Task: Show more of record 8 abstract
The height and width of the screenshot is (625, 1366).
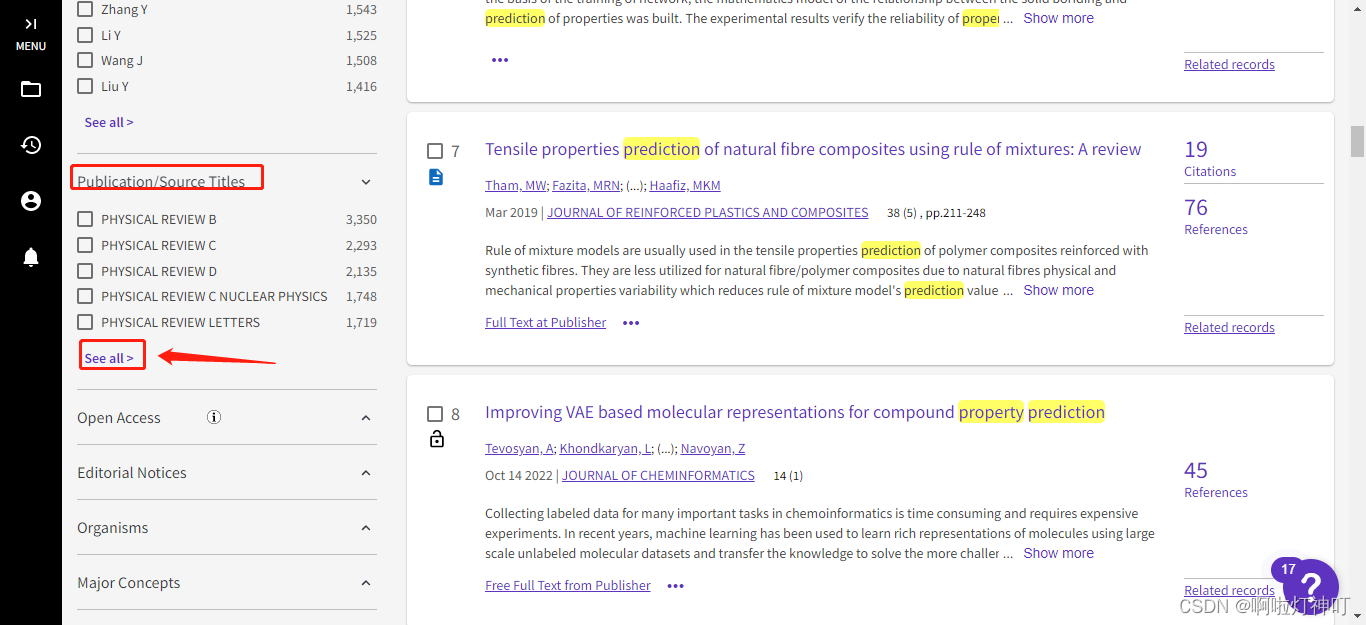Action: (x=1058, y=553)
